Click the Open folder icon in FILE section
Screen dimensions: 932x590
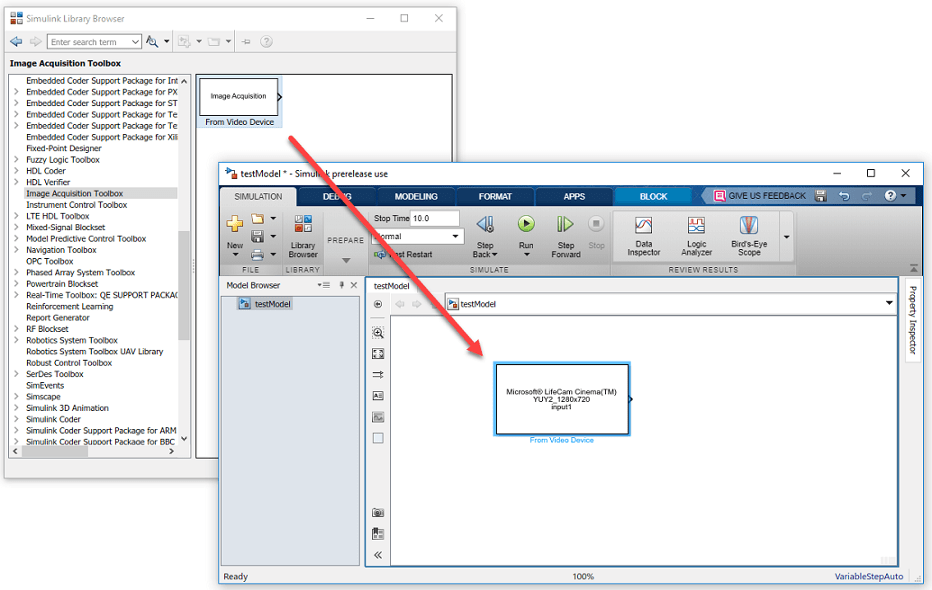(x=257, y=219)
